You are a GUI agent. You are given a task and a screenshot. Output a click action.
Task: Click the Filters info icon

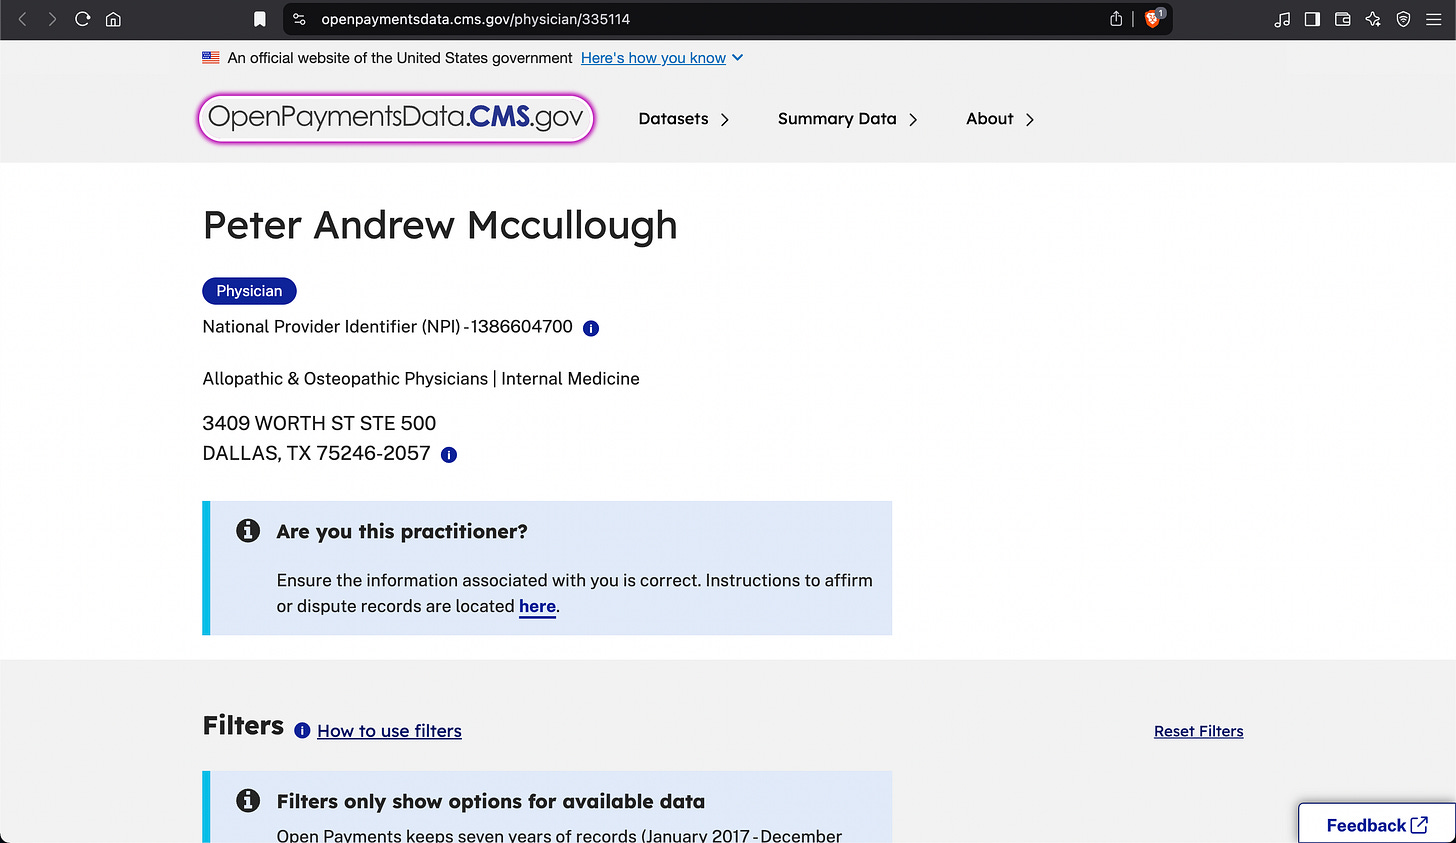tap(302, 731)
